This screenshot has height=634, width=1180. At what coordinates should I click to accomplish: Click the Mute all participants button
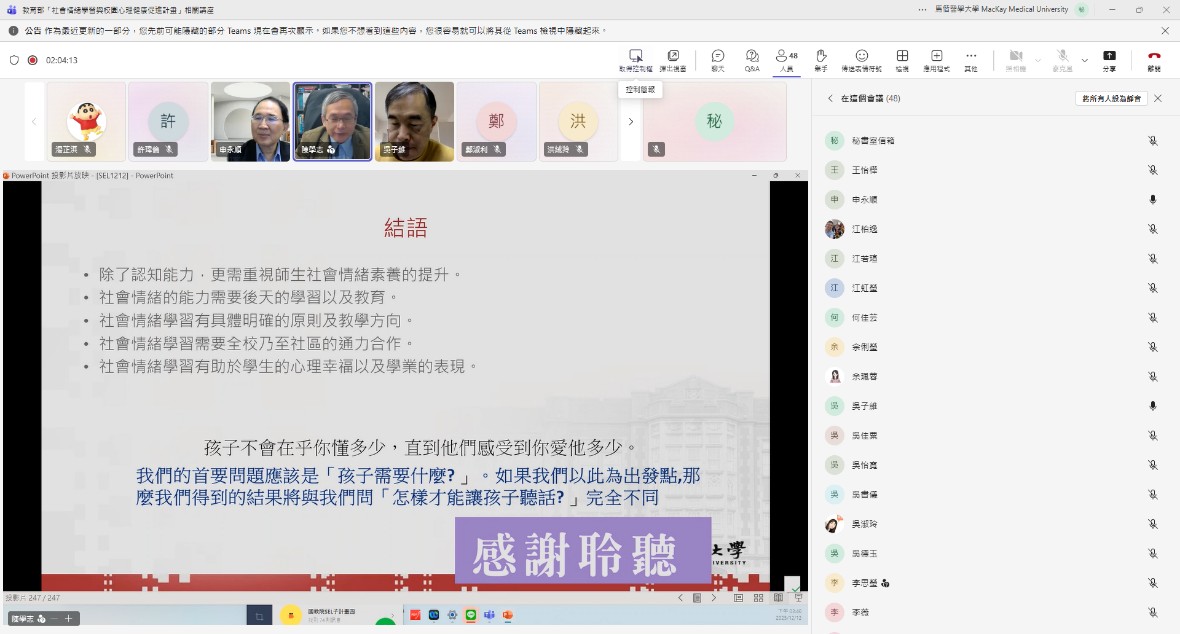click(1111, 99)
